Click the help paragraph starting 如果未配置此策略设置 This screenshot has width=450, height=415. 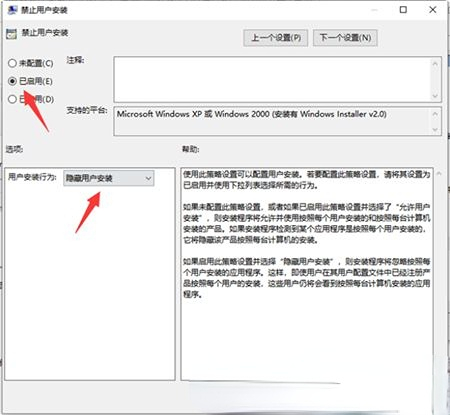point(306,223)
